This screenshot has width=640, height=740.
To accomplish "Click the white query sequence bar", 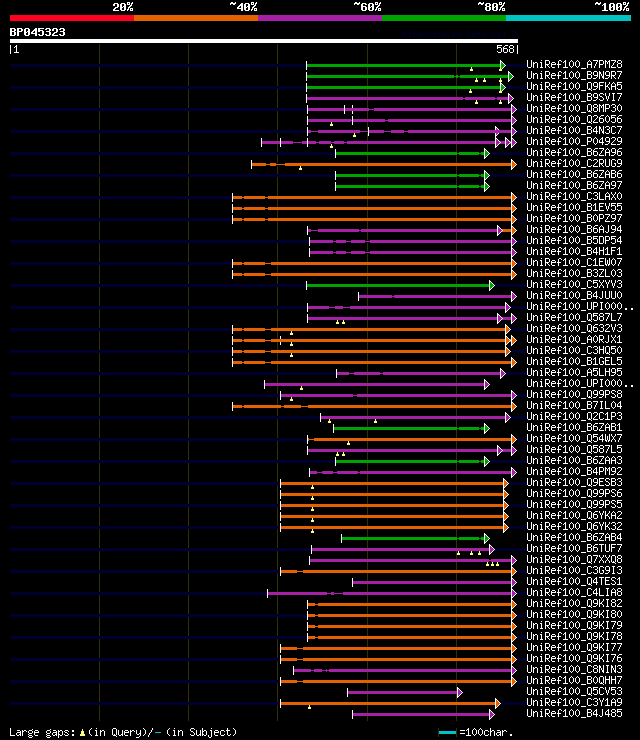I will 264,41.
